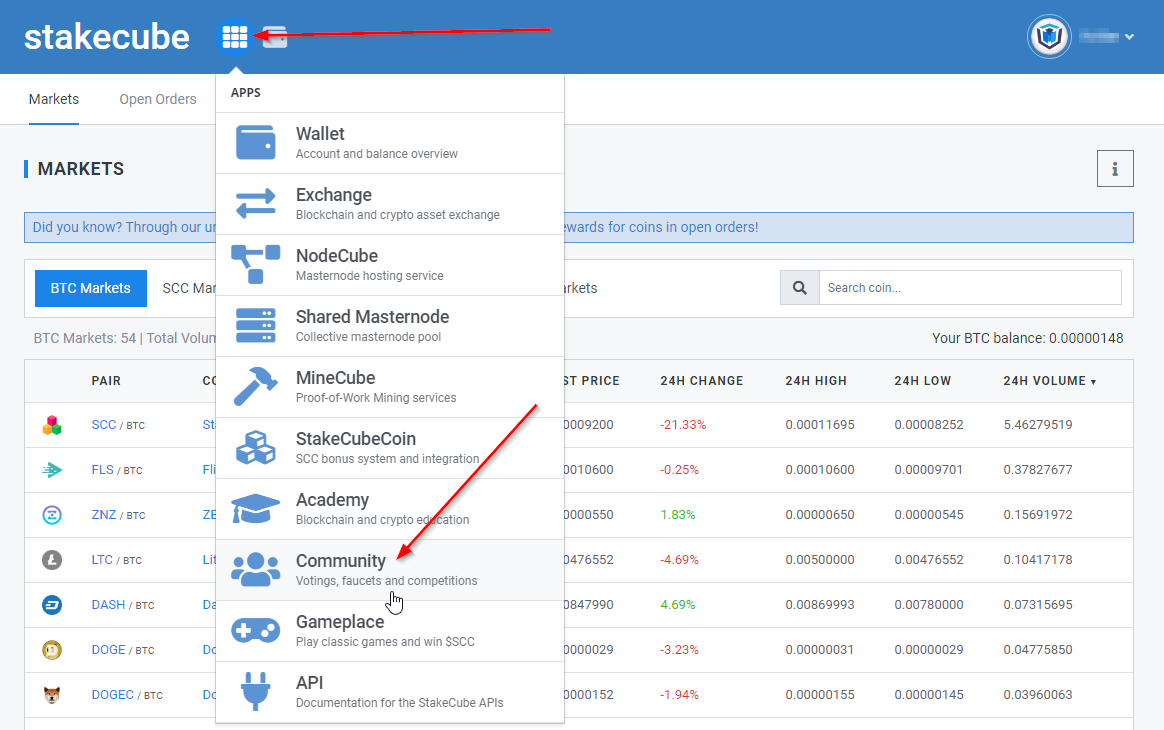The image size is (1164, 730).
Task: Open ZNZ / BTC pair link
Action: pyautogui.click(x=118, y=515)
